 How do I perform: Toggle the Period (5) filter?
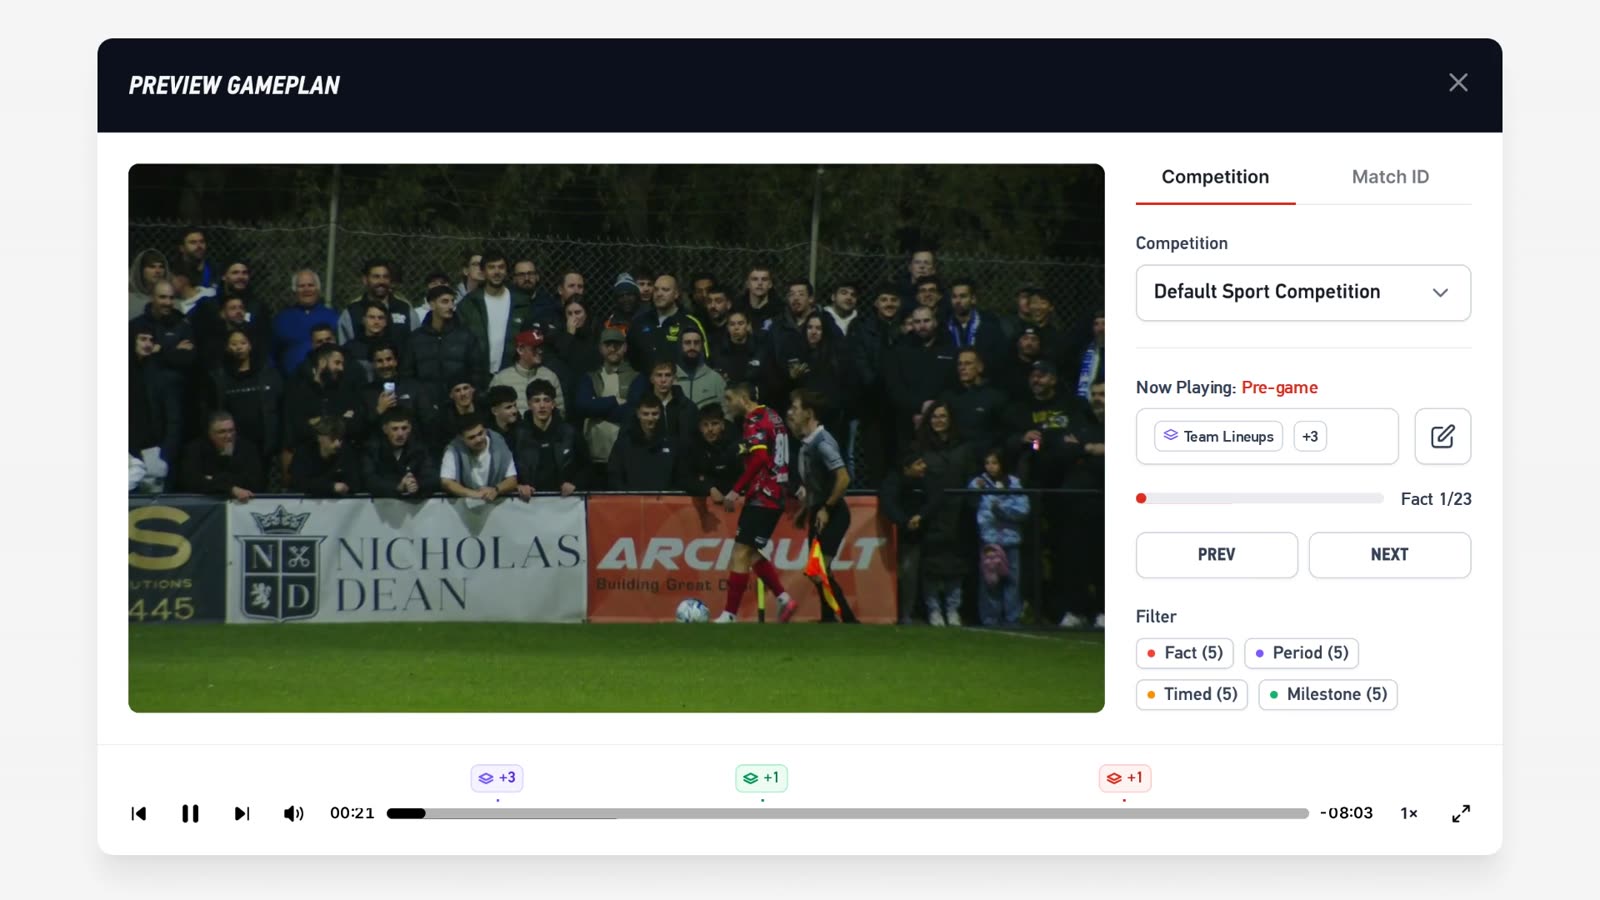pyautogui.click(x=1301, y=653)
